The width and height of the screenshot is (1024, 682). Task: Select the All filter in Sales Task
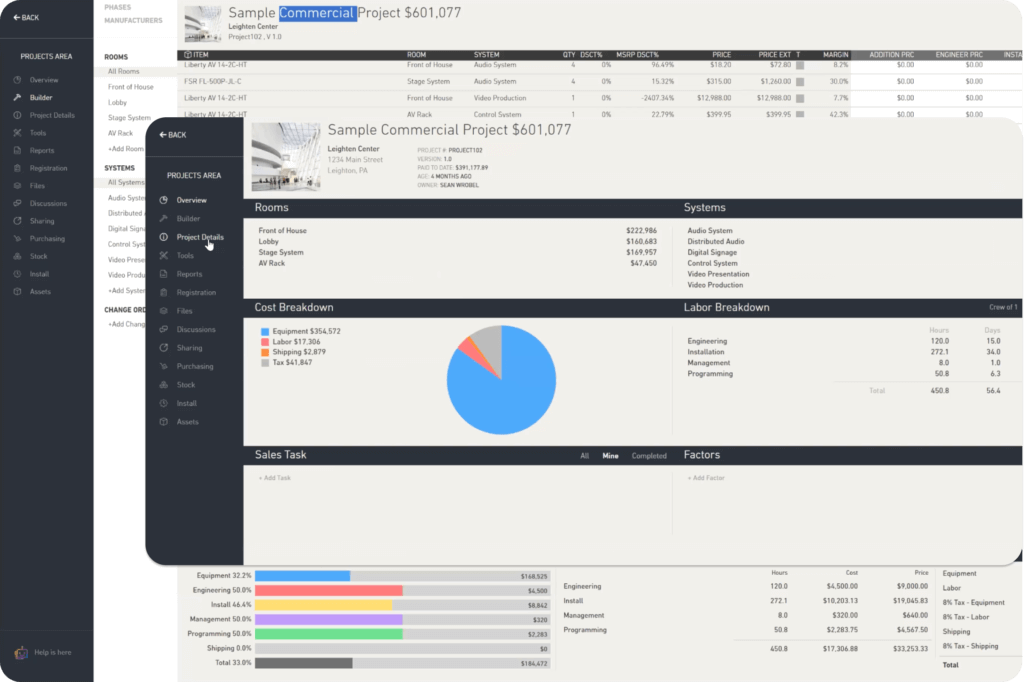[x=585, y=456]
